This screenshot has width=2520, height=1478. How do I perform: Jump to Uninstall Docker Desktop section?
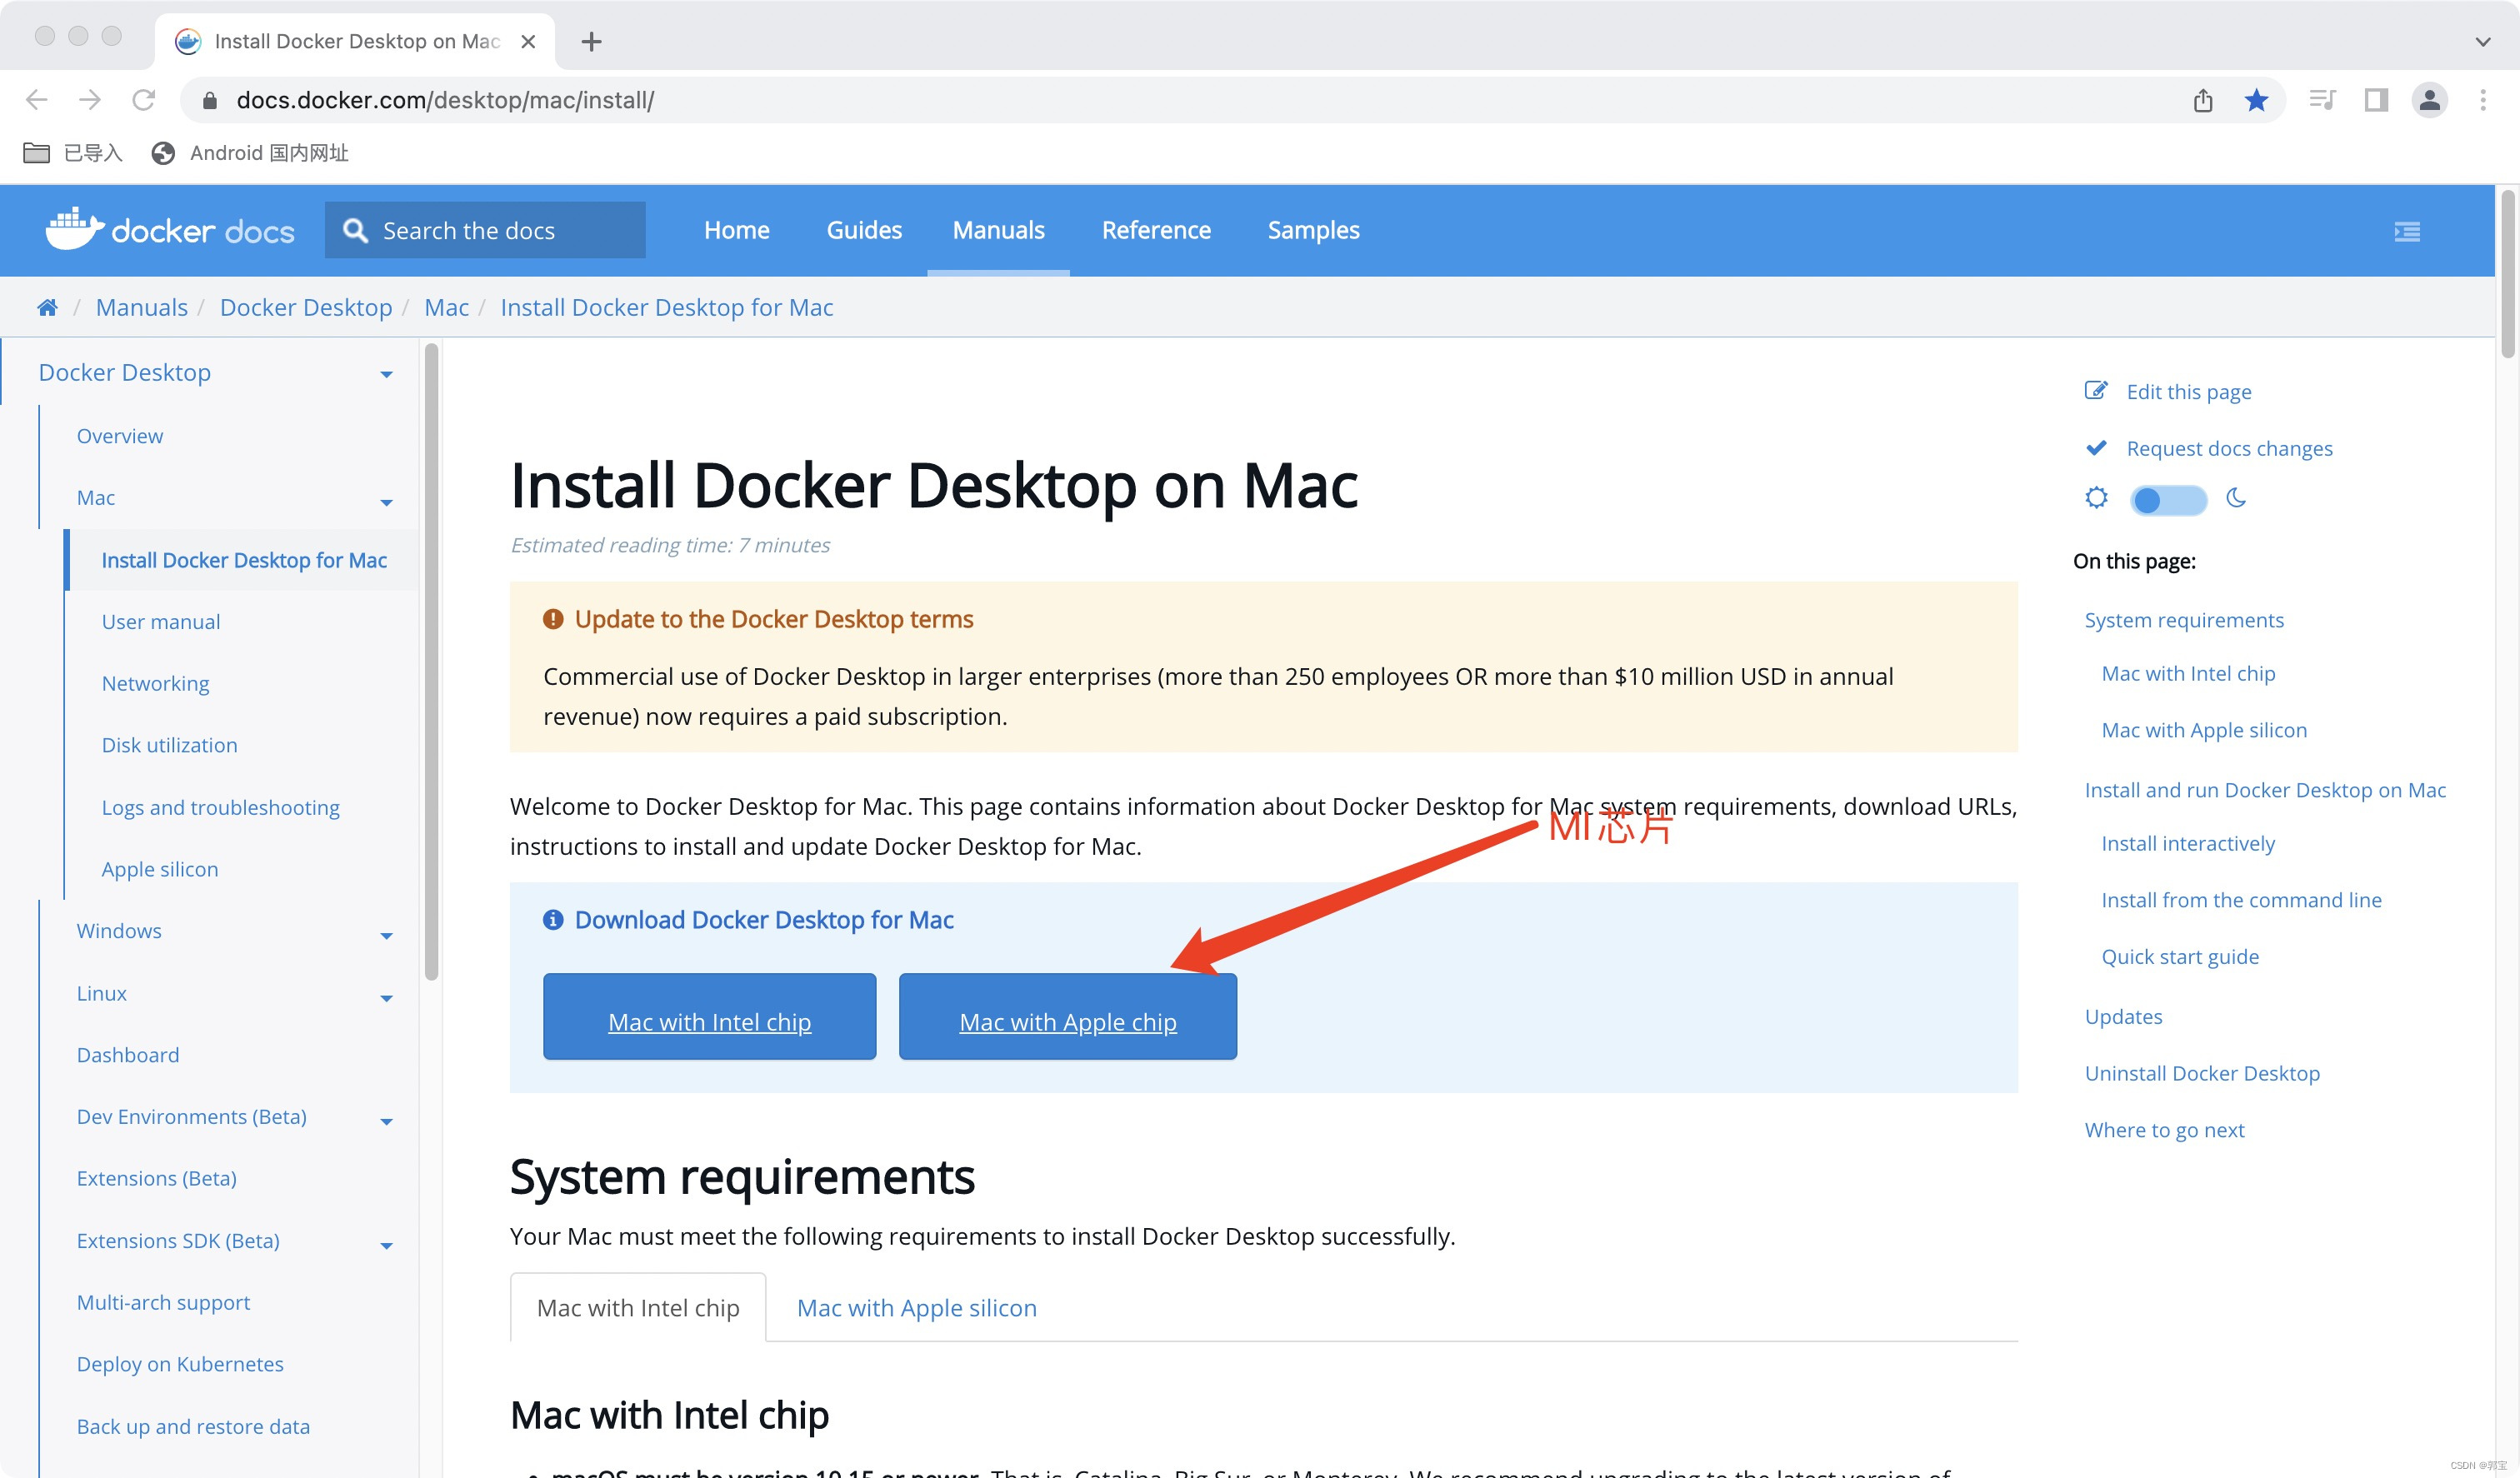2202,1073
